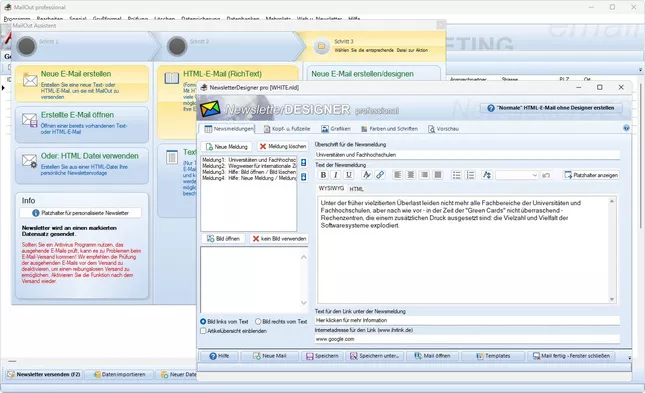This screenshot has height=393, width=645.
Task: Align the news text left
Action: 397,175
